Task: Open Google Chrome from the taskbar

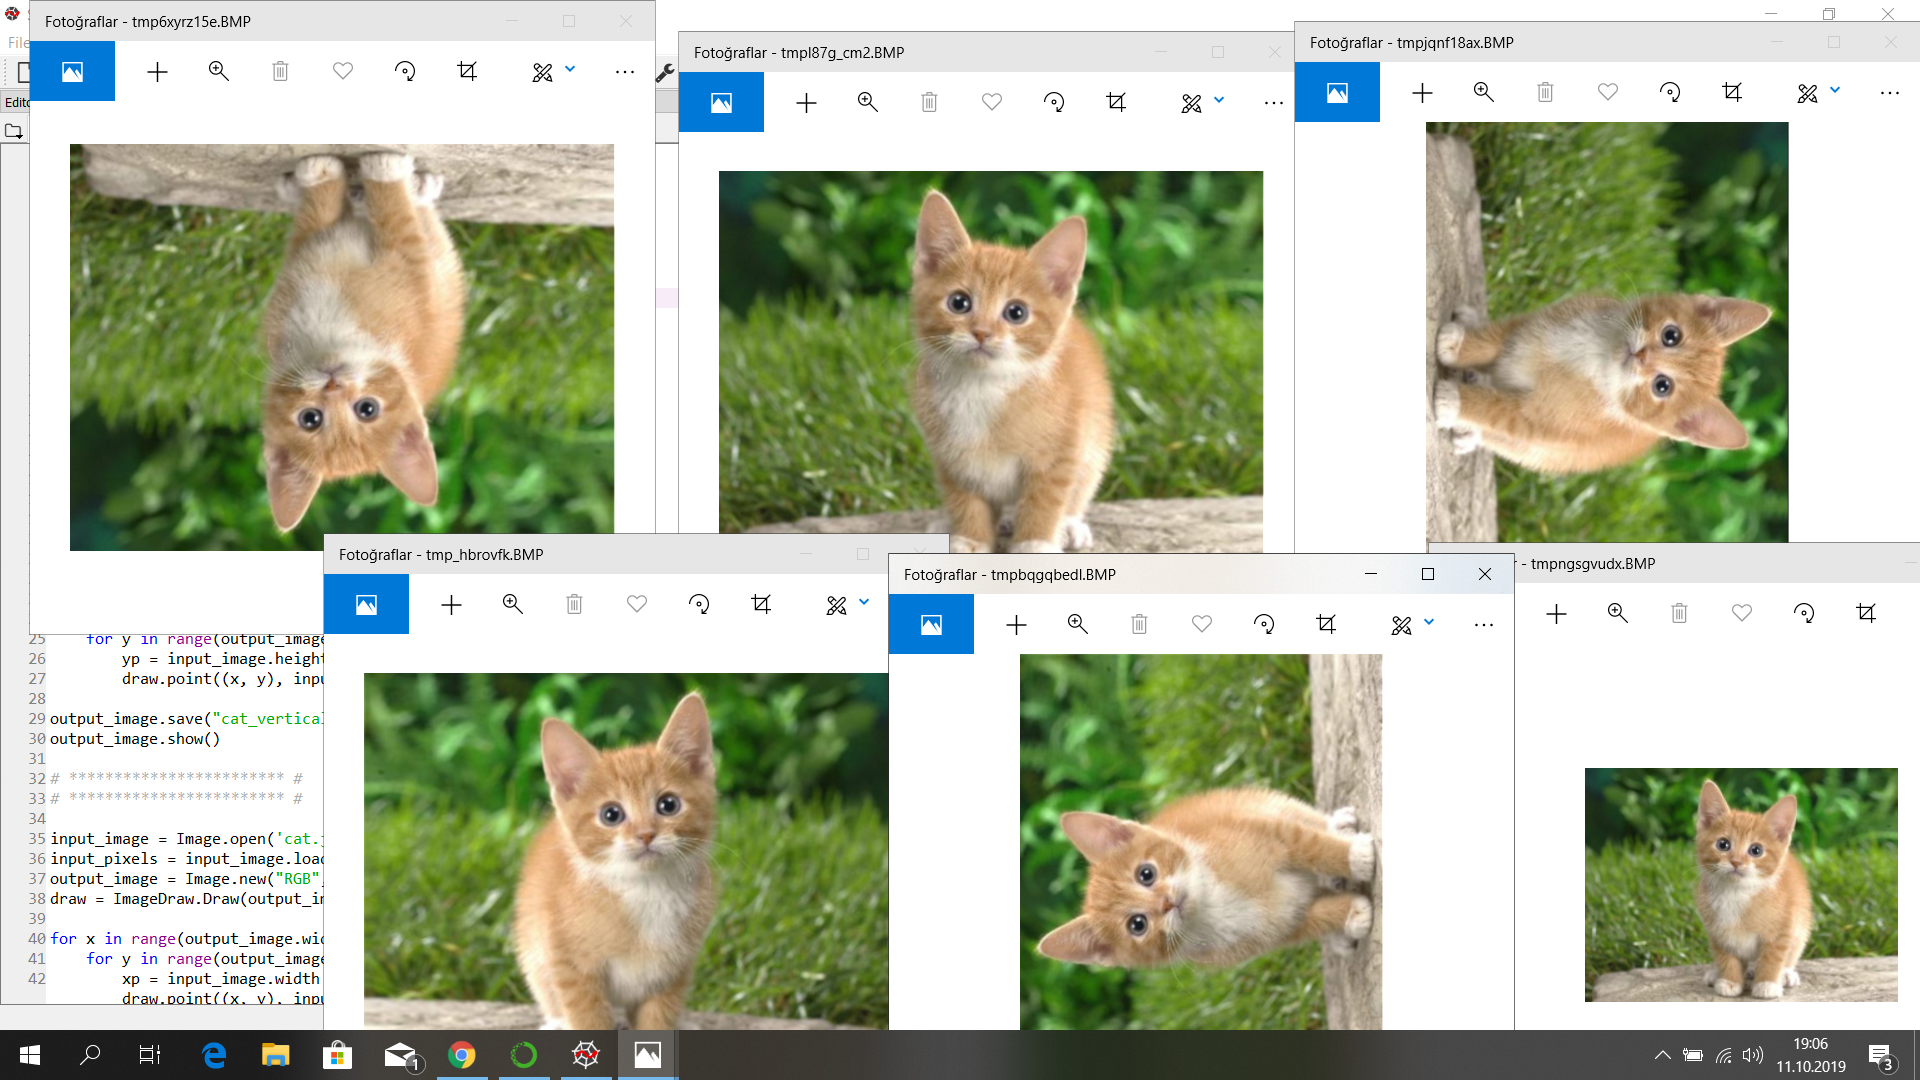Action: pos(461,1055)
